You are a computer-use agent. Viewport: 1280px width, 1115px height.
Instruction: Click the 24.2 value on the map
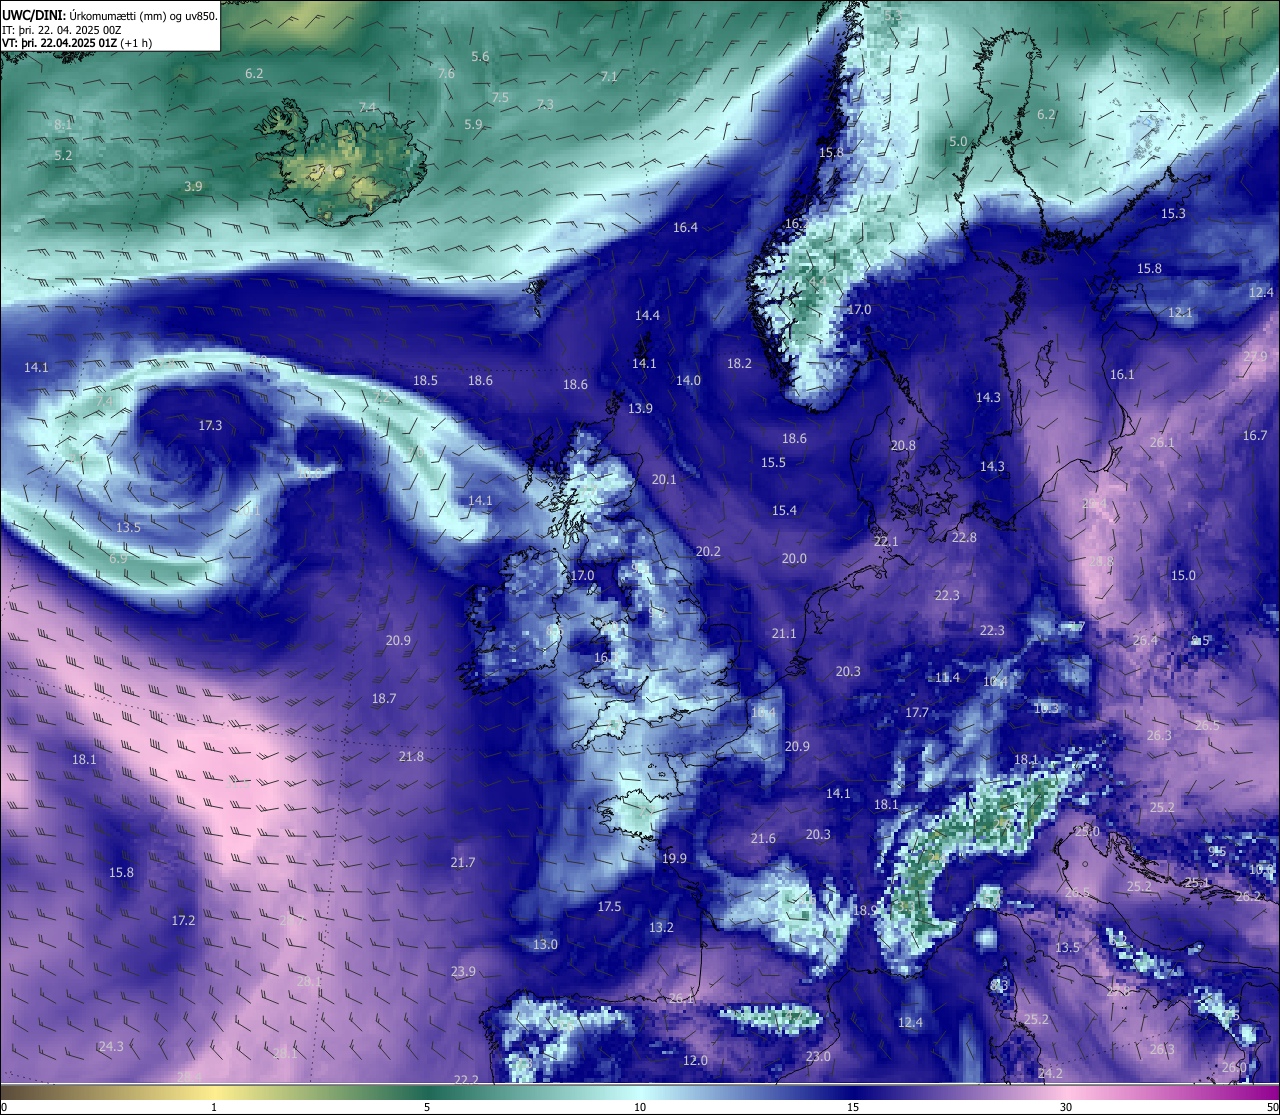(x=1050, y=1074)
